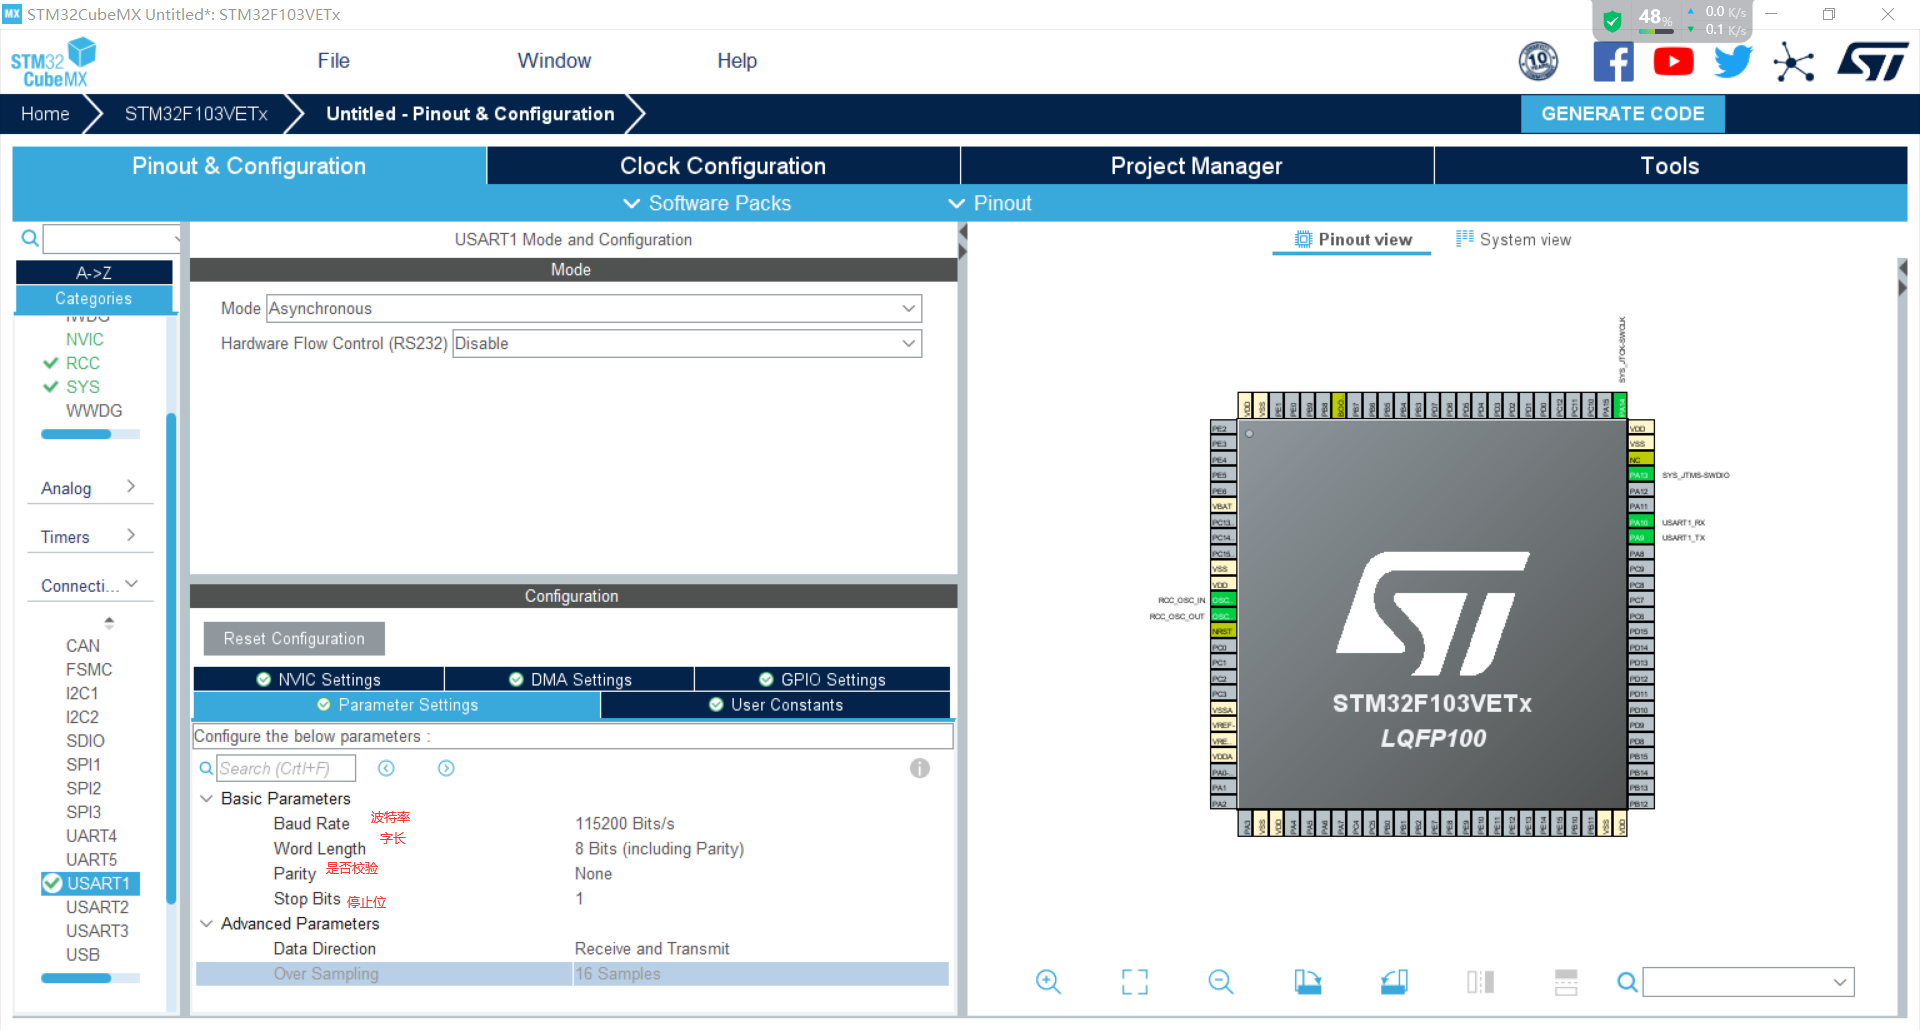Click the 10-year anniversary badge icon
1920x1030 pixels.
coord(1538,62)
